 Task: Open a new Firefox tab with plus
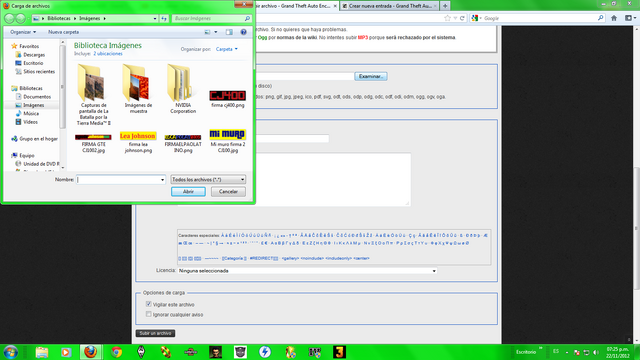pos(445,6)
